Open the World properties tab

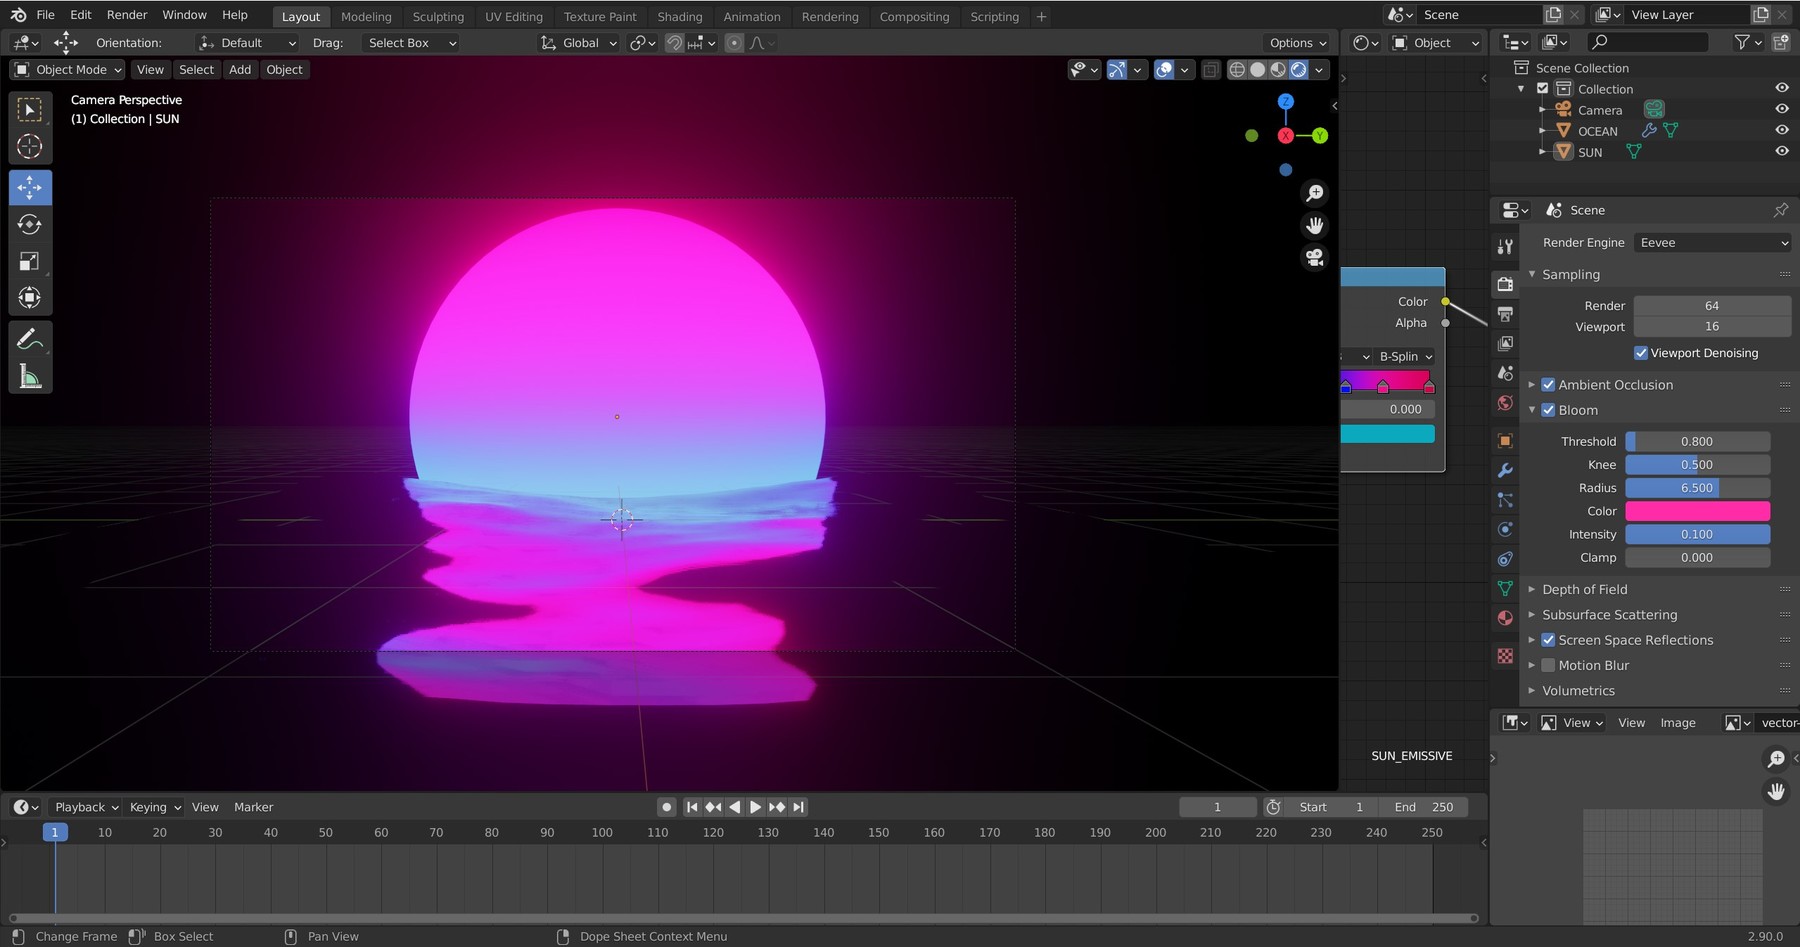[1505, 403]
